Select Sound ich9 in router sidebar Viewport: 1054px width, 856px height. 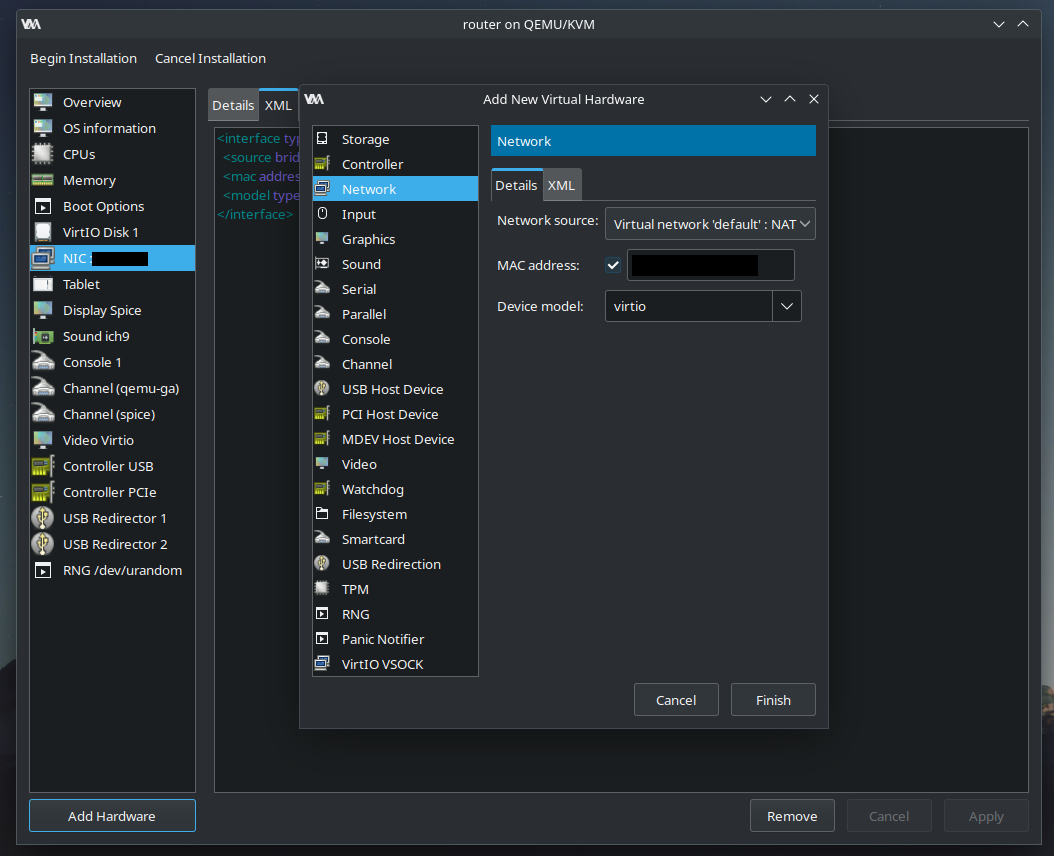click(112, 336)
